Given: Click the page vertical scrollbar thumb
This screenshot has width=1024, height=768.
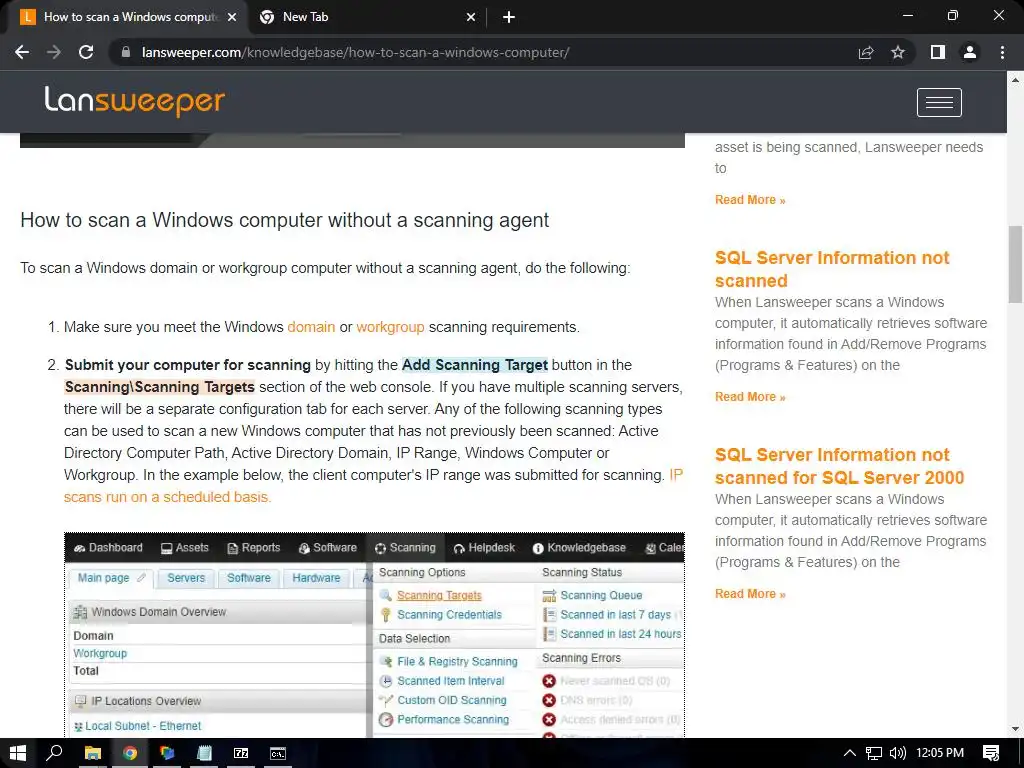Looking at the screenshot, I should (x=1015, y=264).
